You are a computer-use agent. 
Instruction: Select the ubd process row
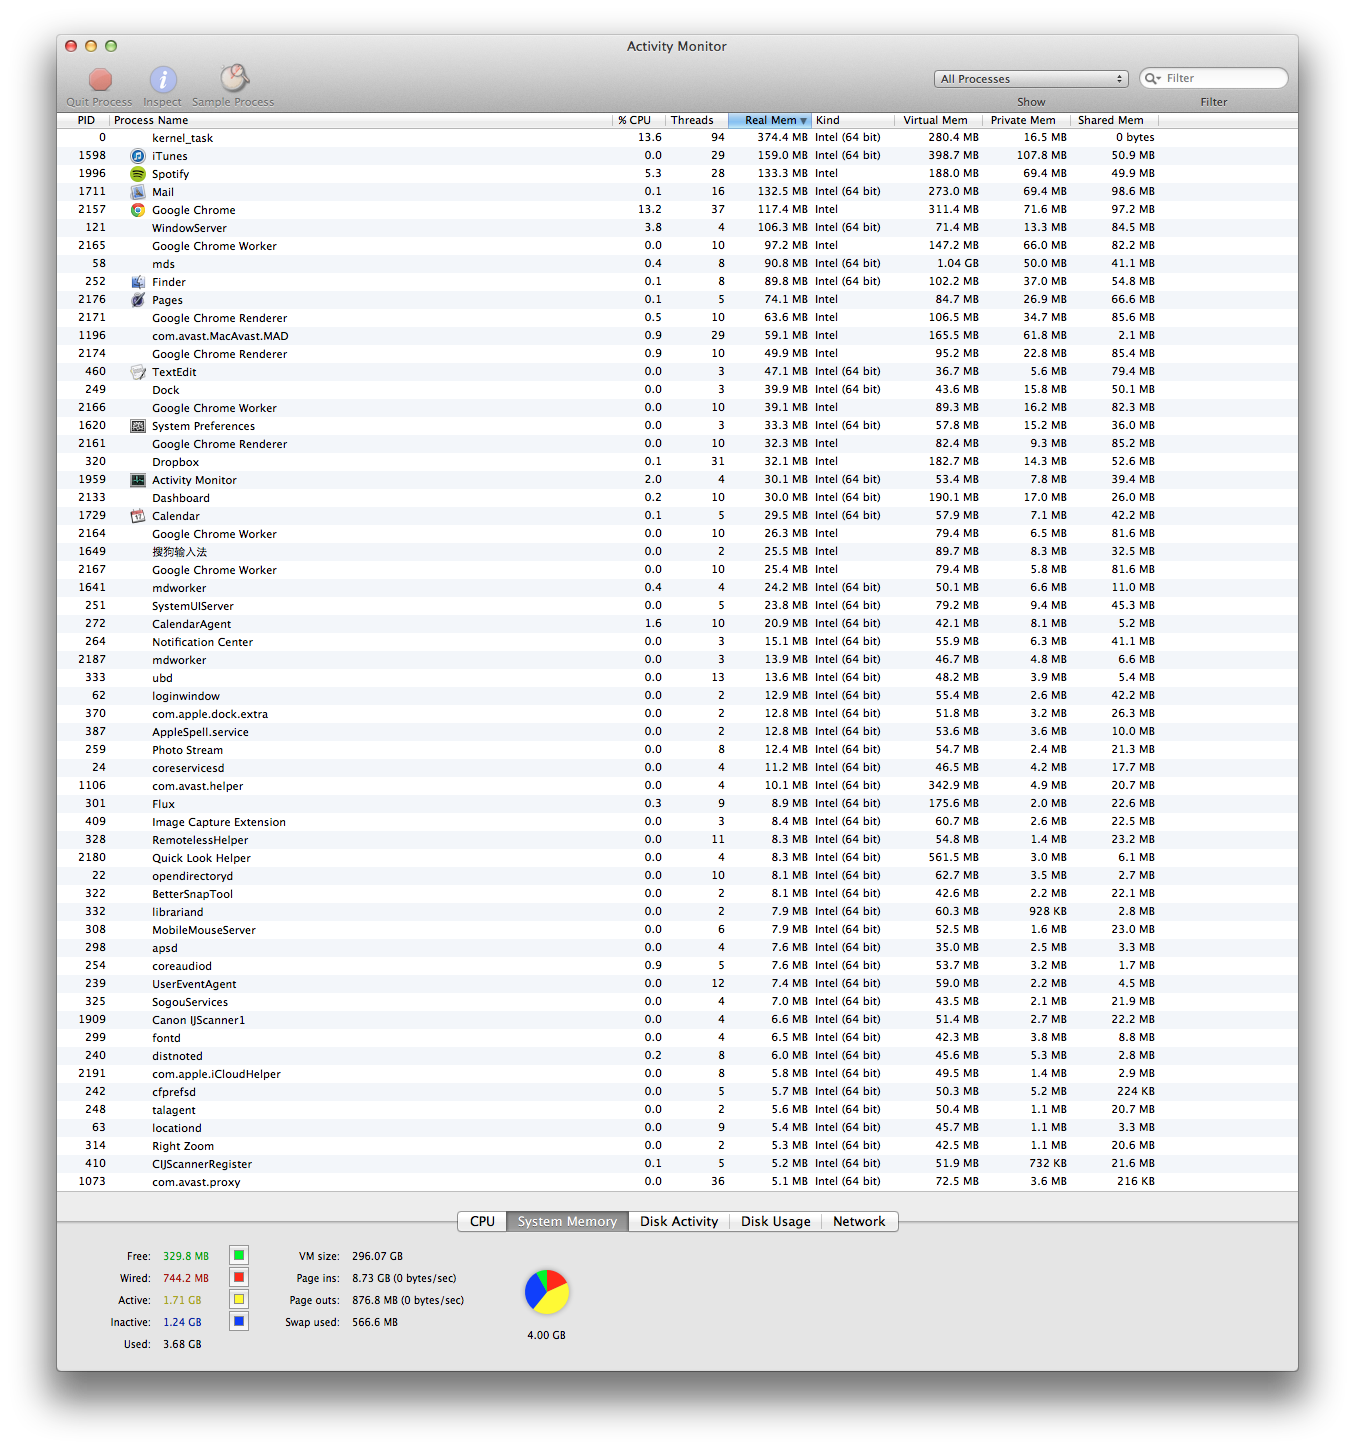(x=678, y=678)
